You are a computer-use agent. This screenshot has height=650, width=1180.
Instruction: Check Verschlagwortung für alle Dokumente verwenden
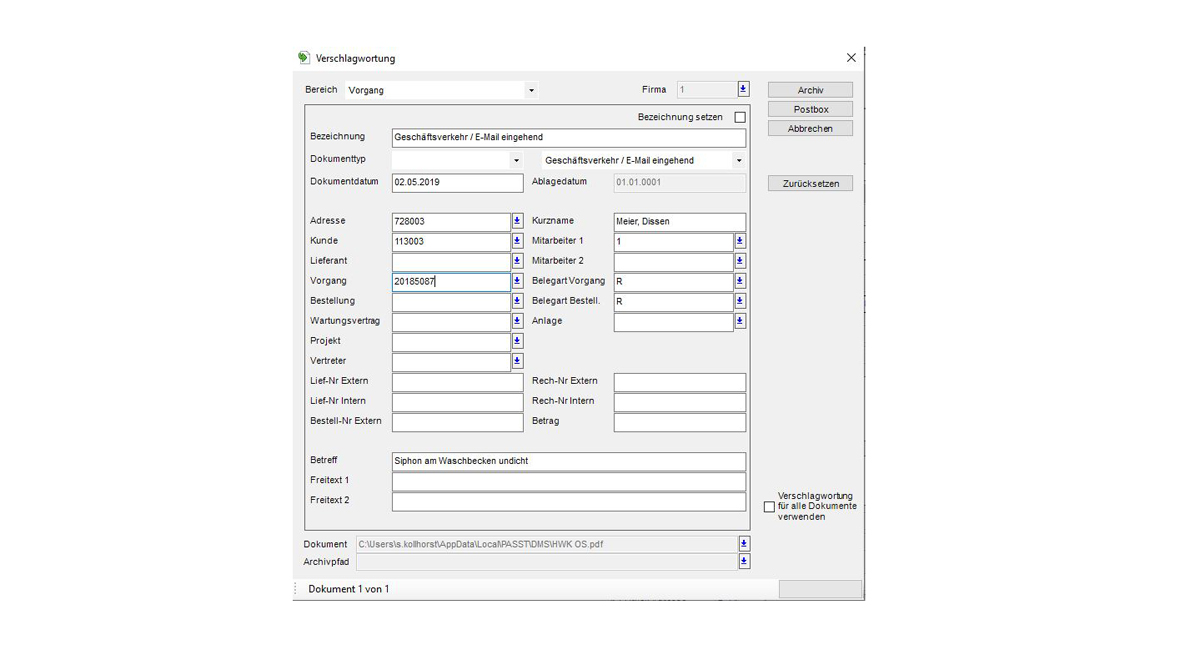pyautogui.click(x=769, y=507)
